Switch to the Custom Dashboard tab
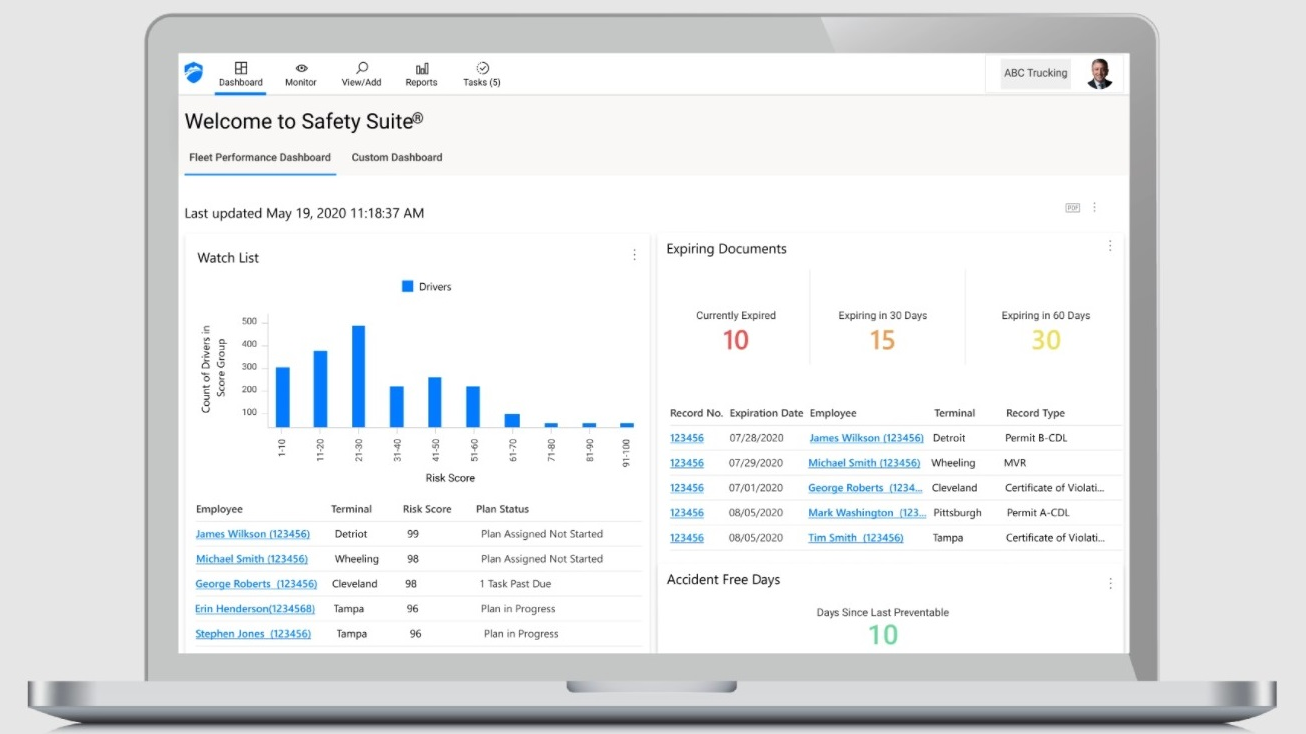Viewport: 1306px width, 734px height. pyautogui.click(x=396, y=157)
